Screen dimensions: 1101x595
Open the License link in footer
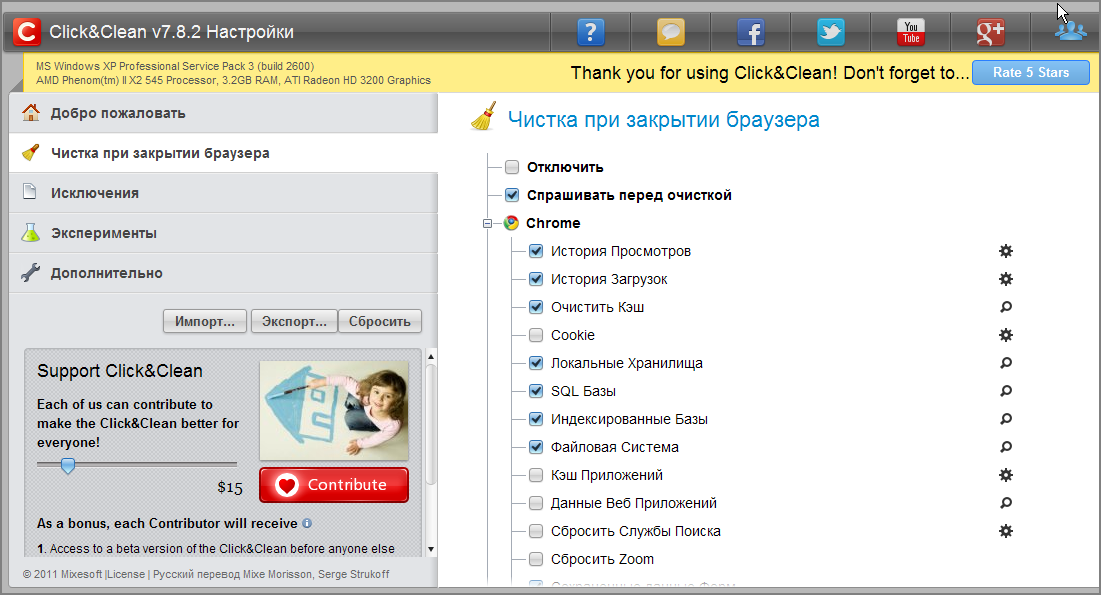tap(126, 574)
